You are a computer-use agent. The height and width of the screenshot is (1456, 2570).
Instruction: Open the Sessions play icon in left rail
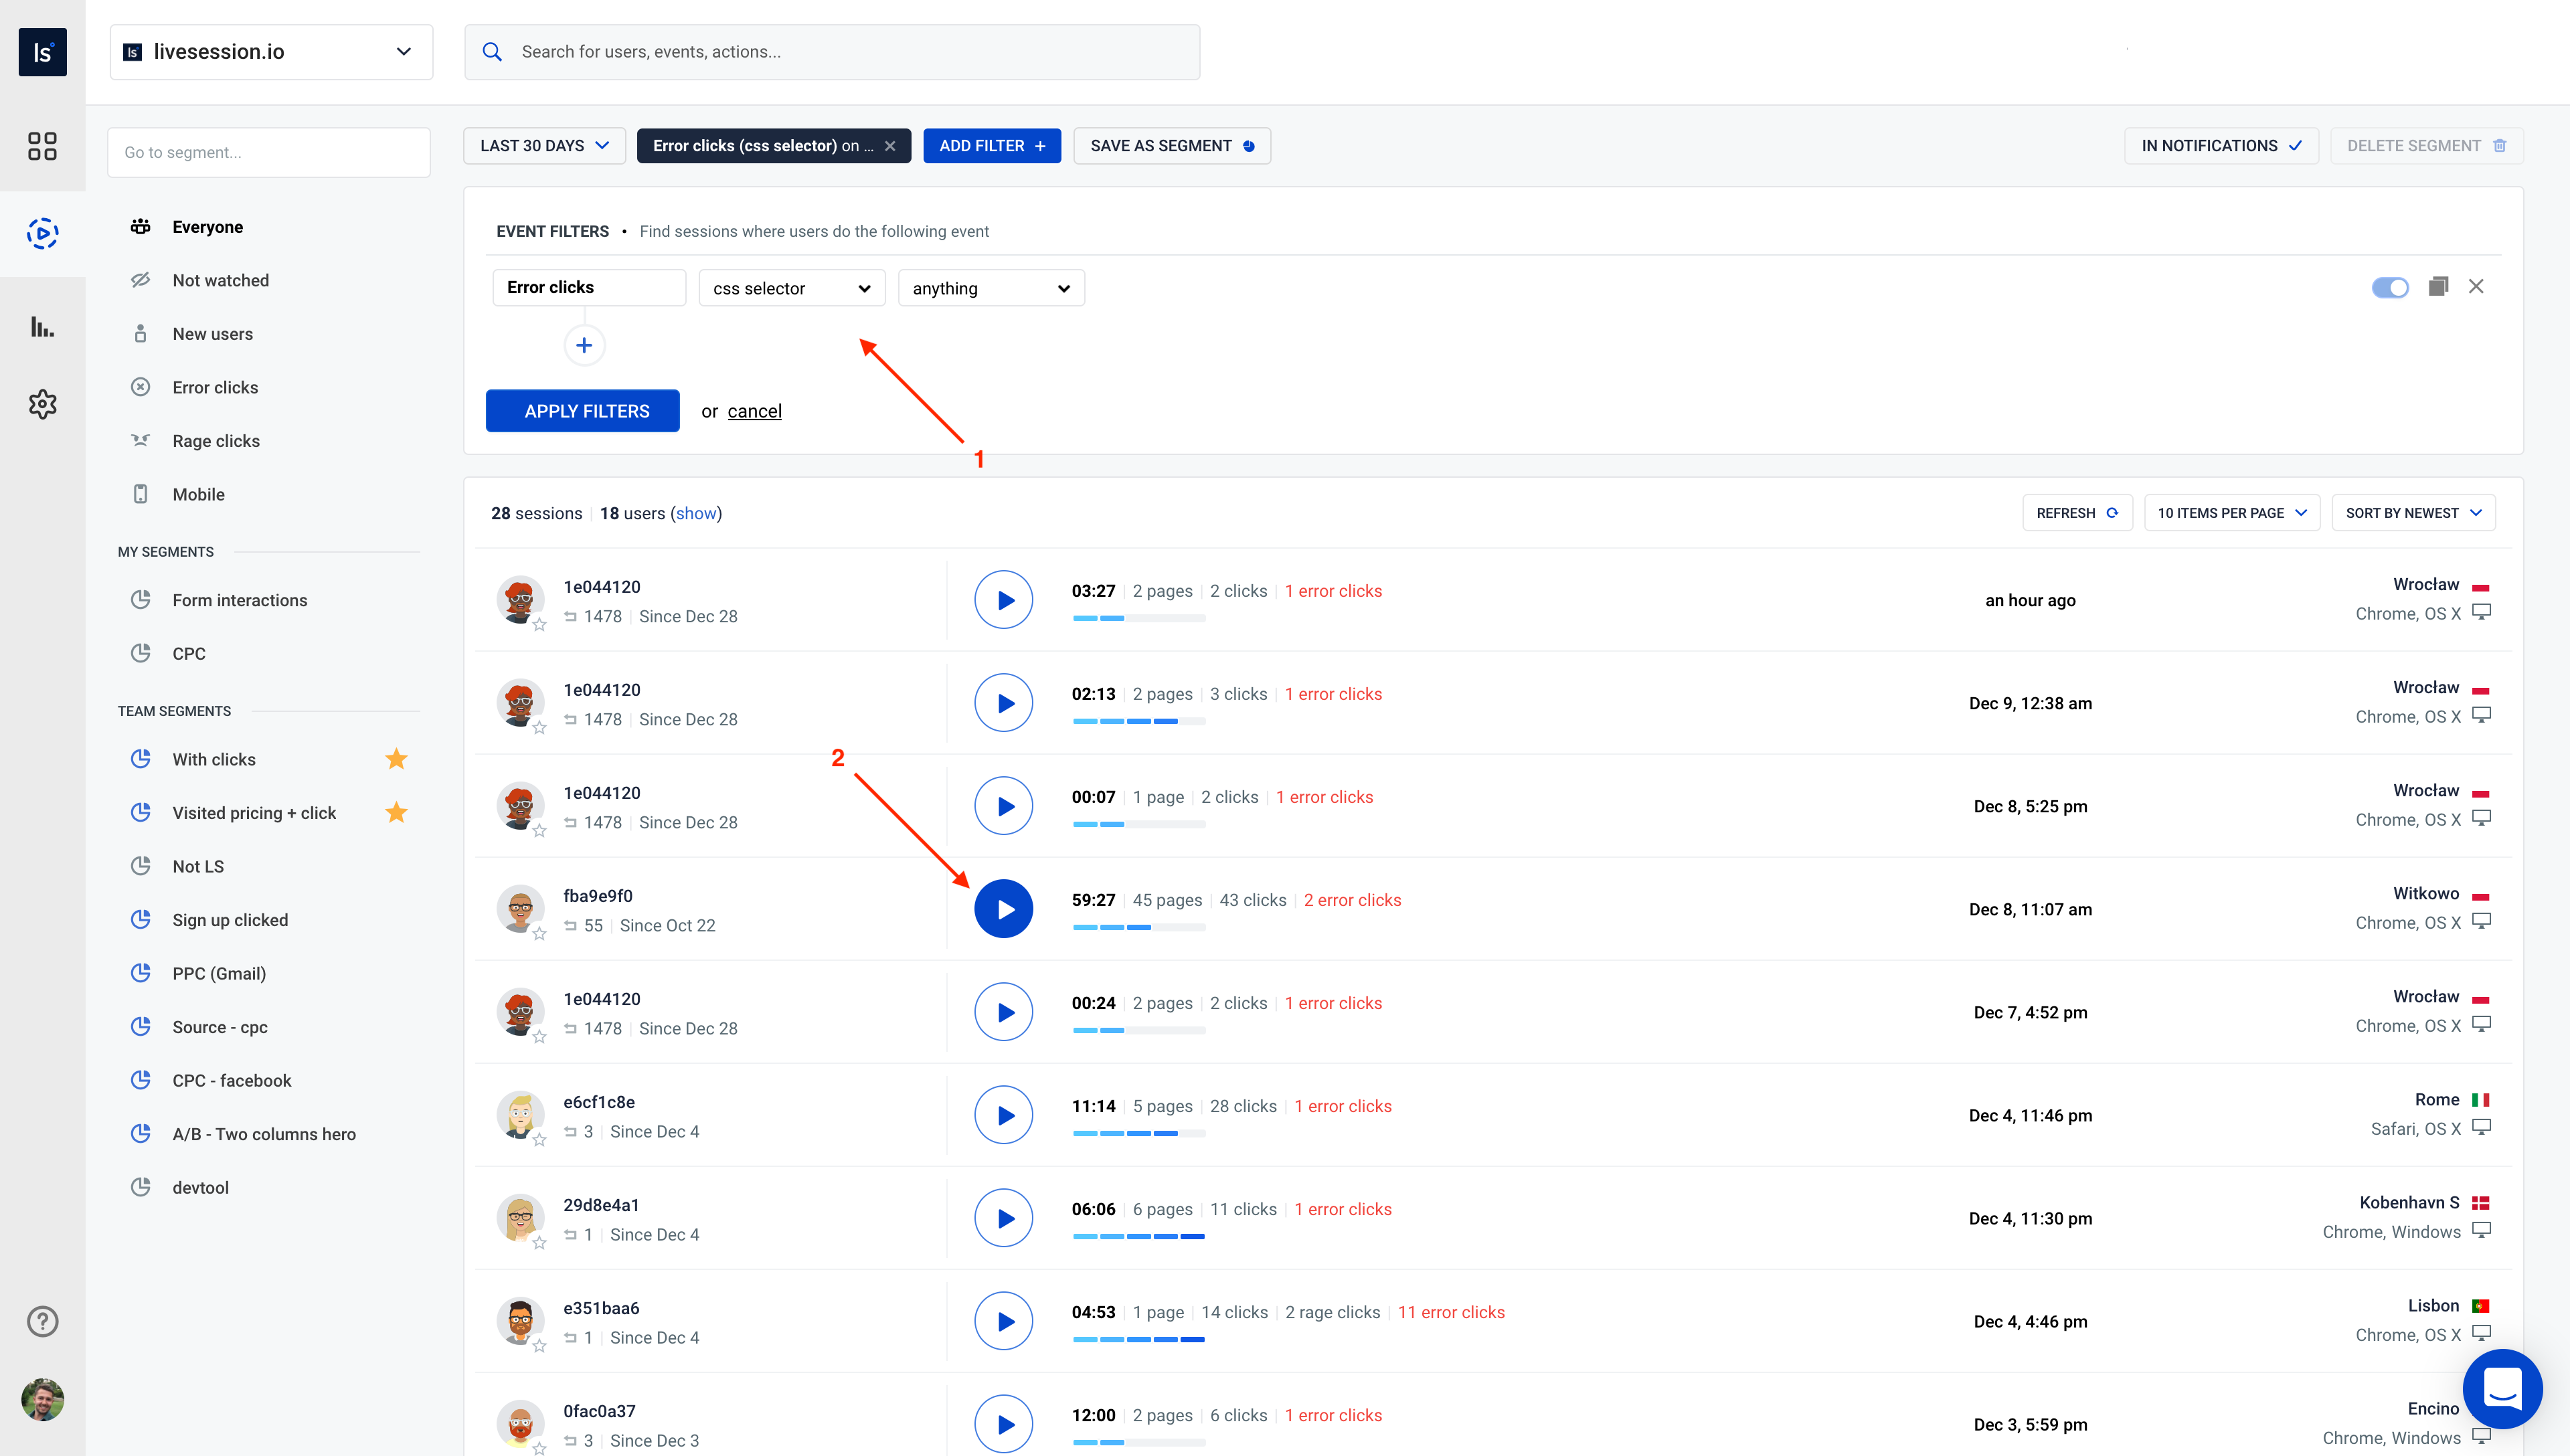[x=43, y=233]
